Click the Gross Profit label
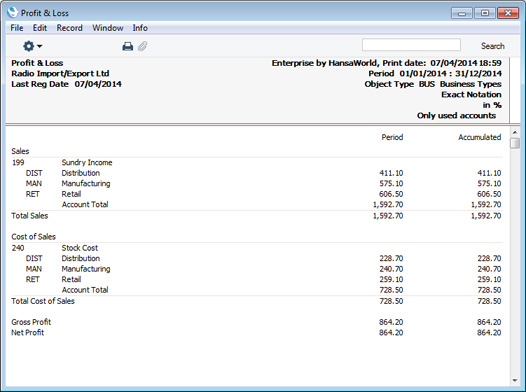The width and height of the screenshot is (526, 392). pos(31,322)
